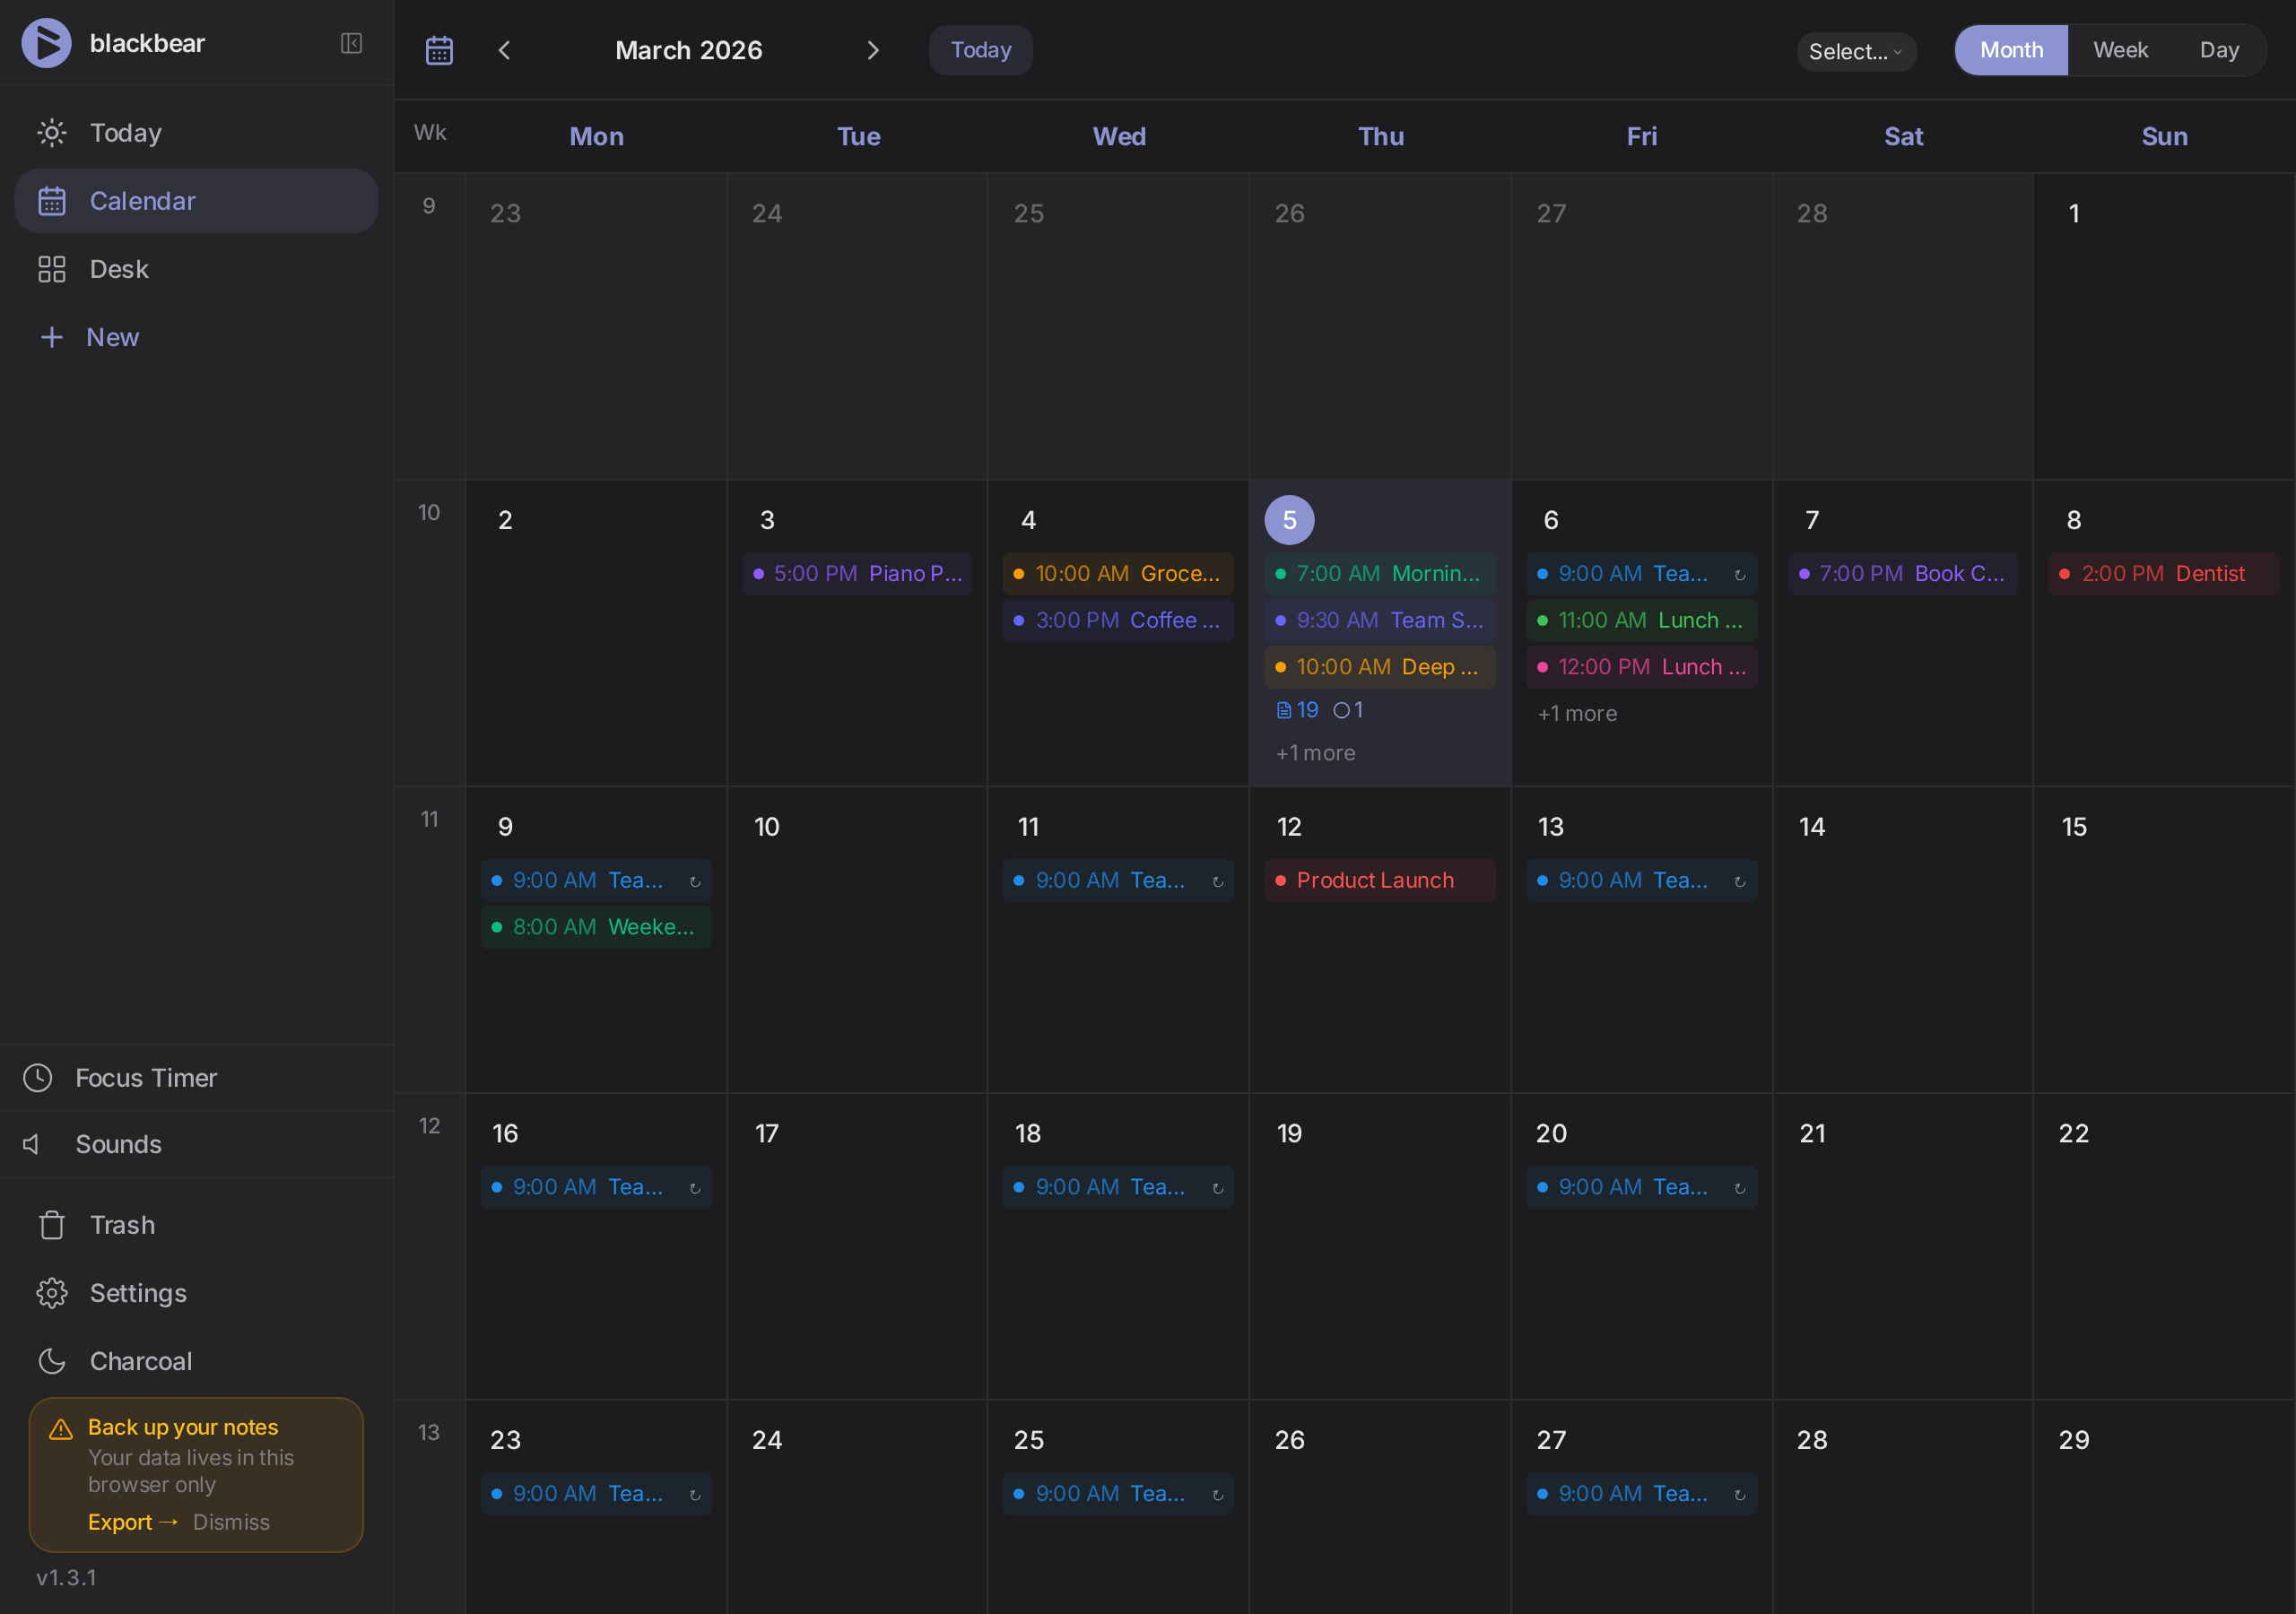Open Sounds with the speaker icon
This screenshot has width=2296, height=1614.
(32, 1143)
